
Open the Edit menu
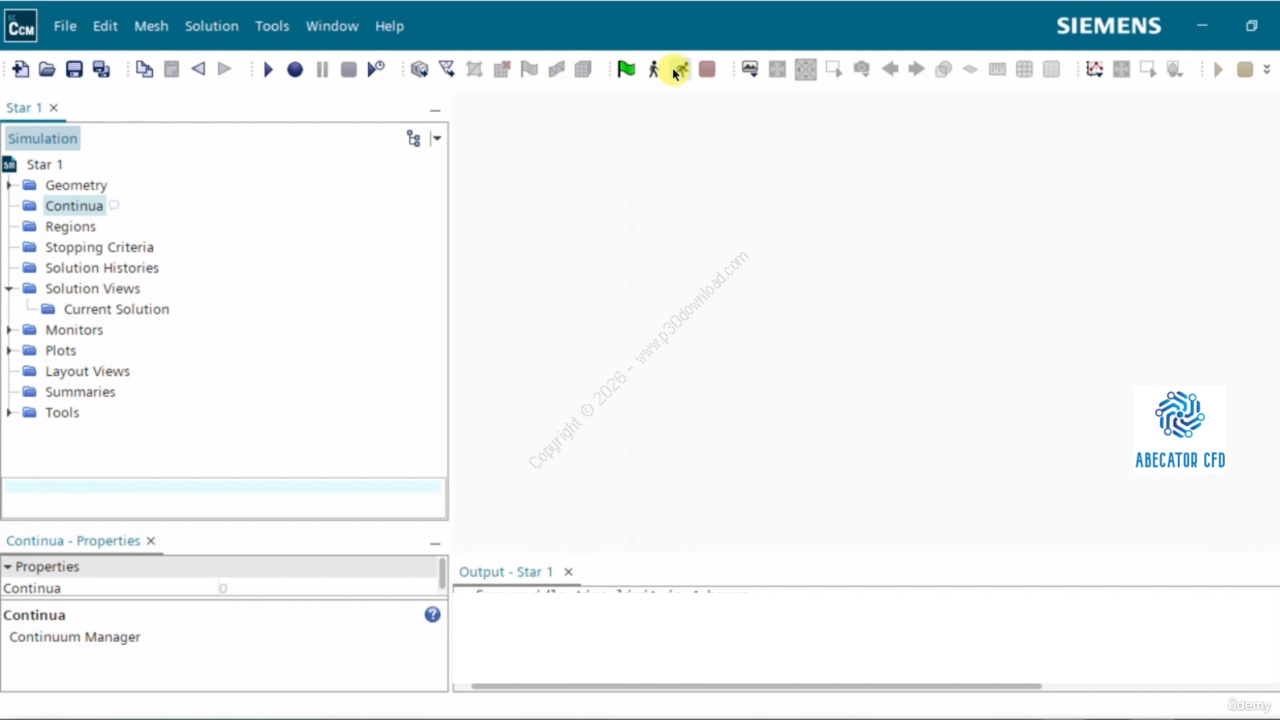tap(105, 26)
